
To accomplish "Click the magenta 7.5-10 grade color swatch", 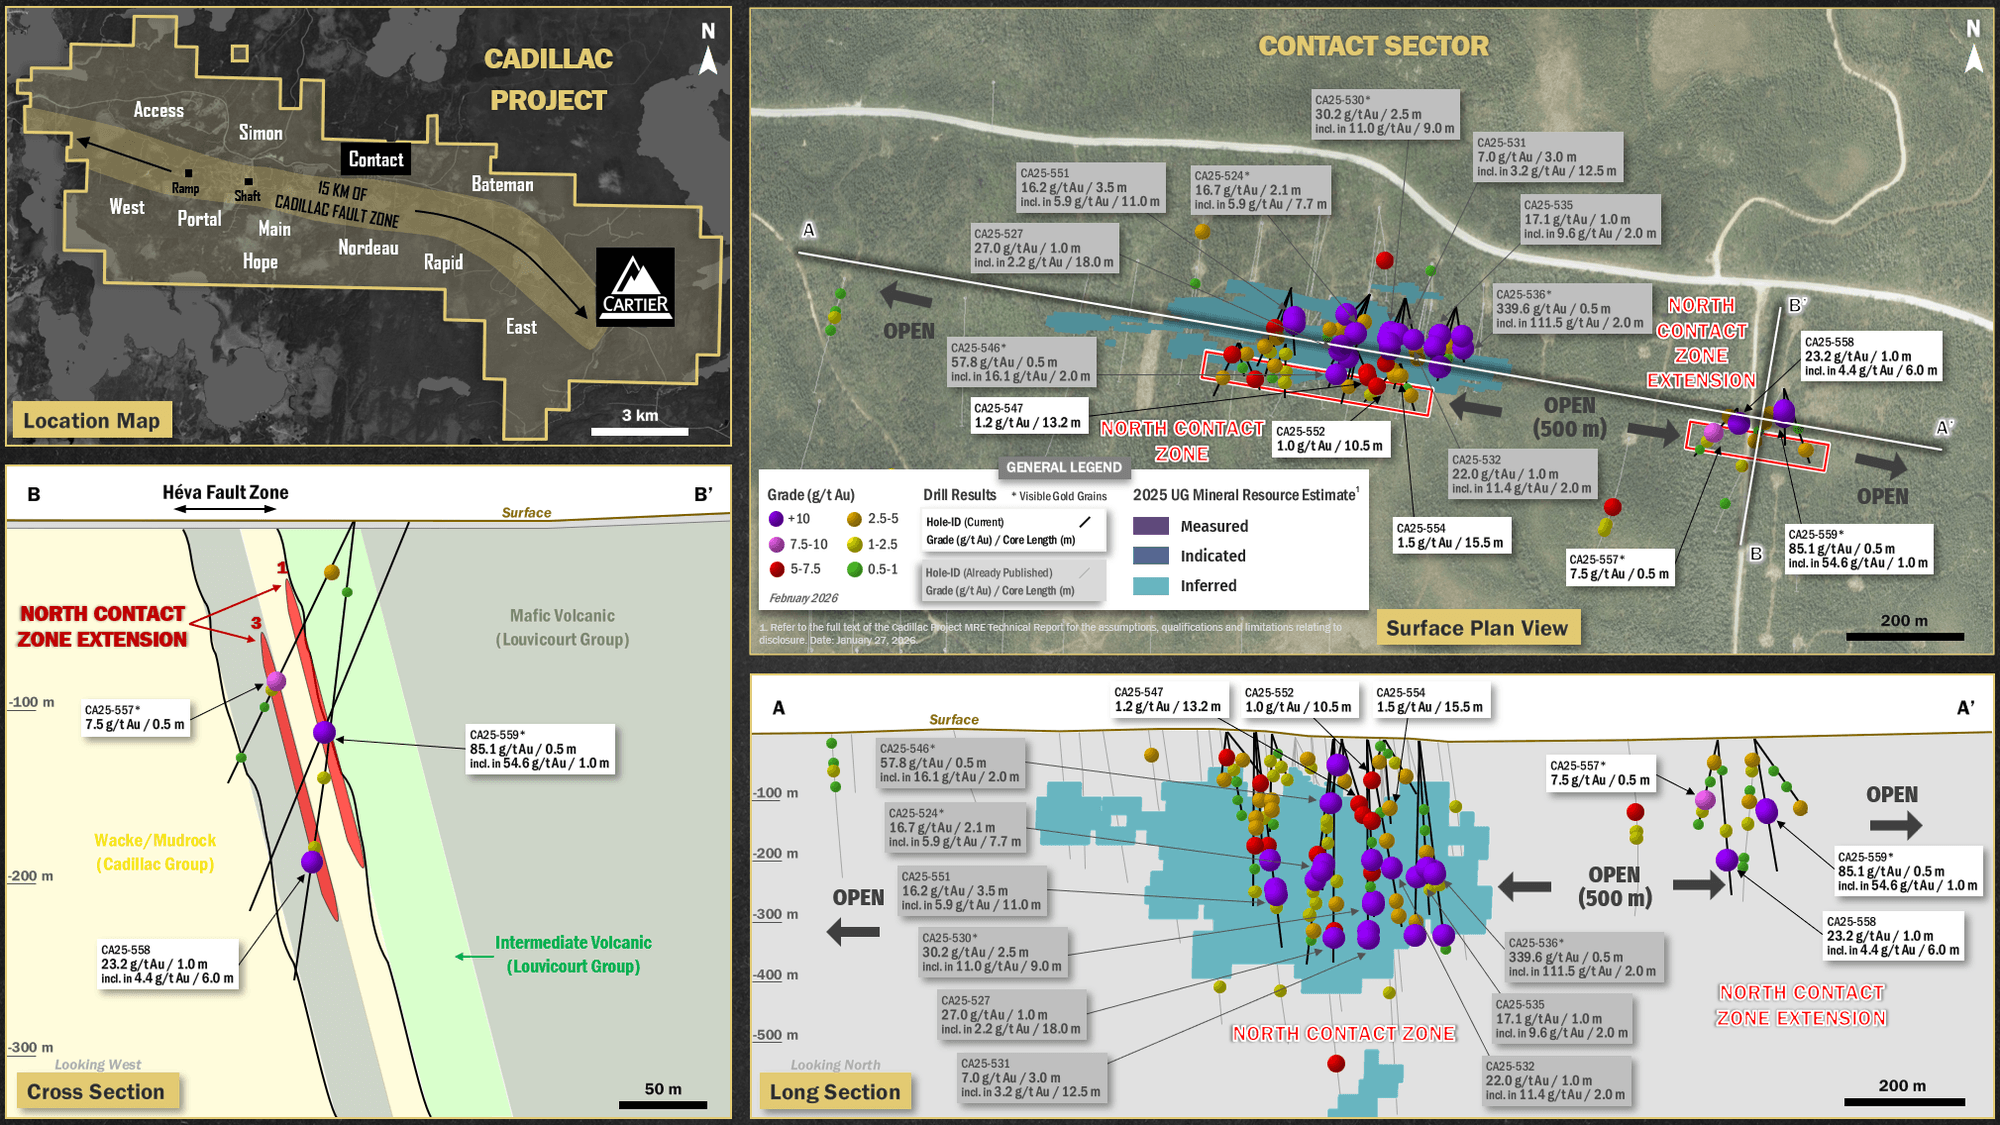I will pos(775,544).
